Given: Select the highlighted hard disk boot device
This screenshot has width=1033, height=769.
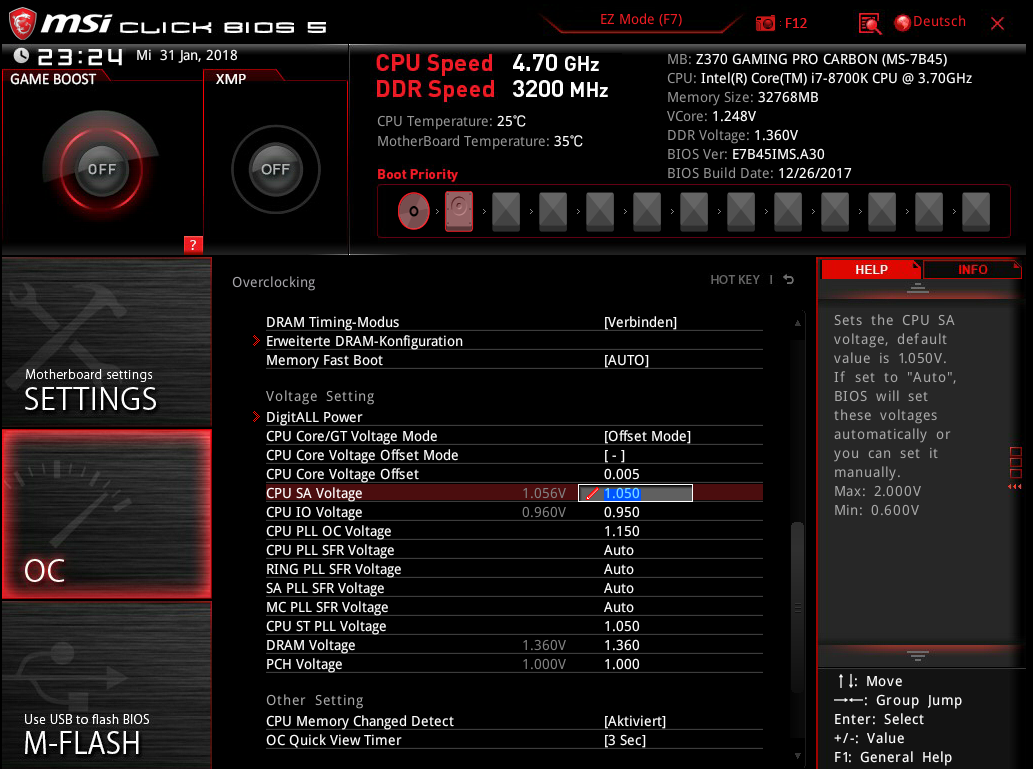Looking at the screenshot, I should click(x=459, y=211).
